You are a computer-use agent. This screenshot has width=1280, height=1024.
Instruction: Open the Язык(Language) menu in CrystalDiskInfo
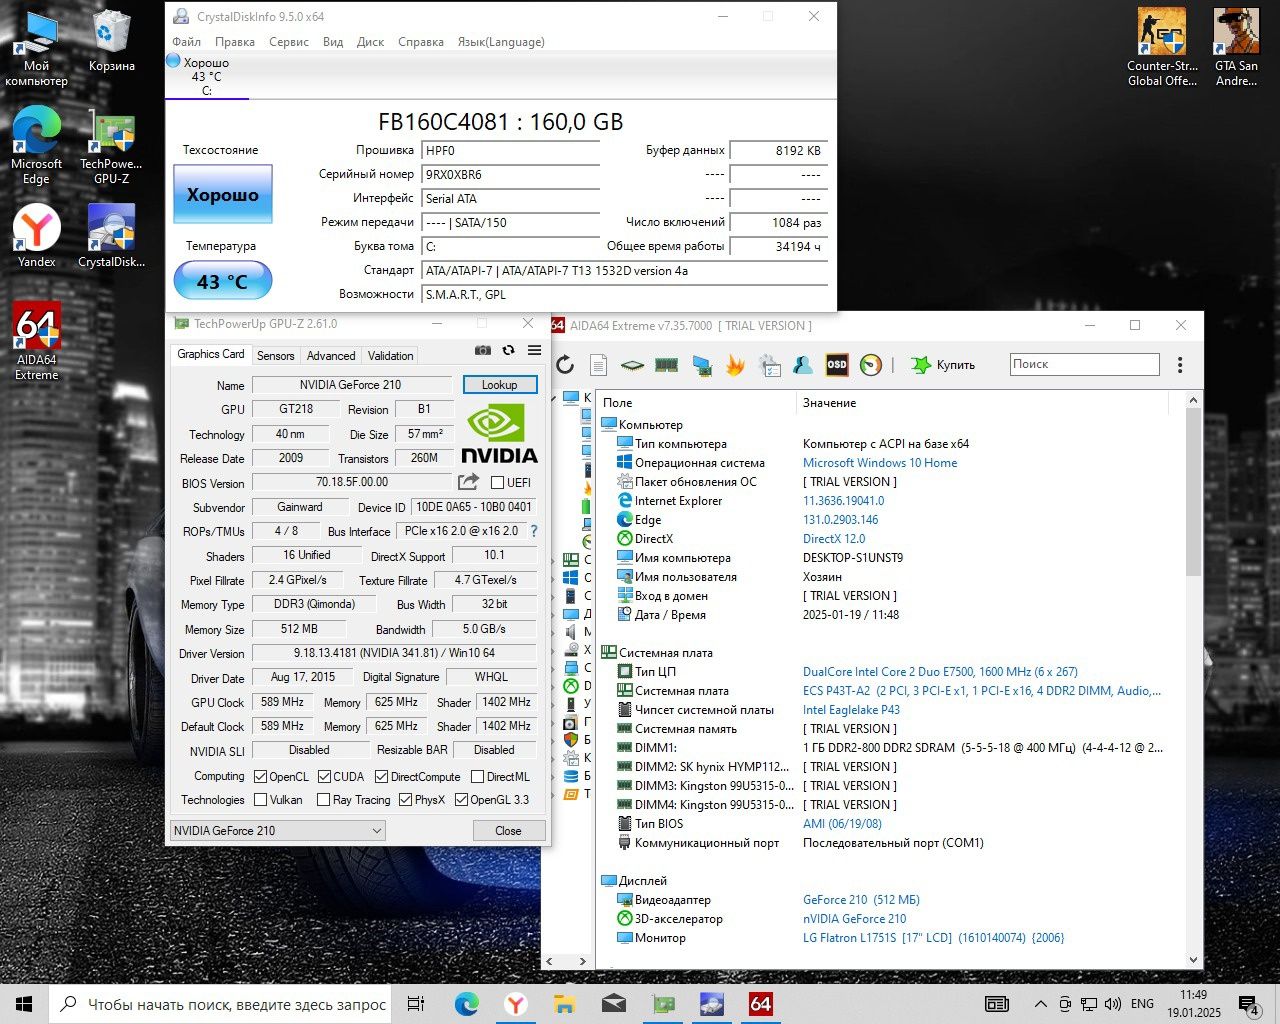[501, 42]
